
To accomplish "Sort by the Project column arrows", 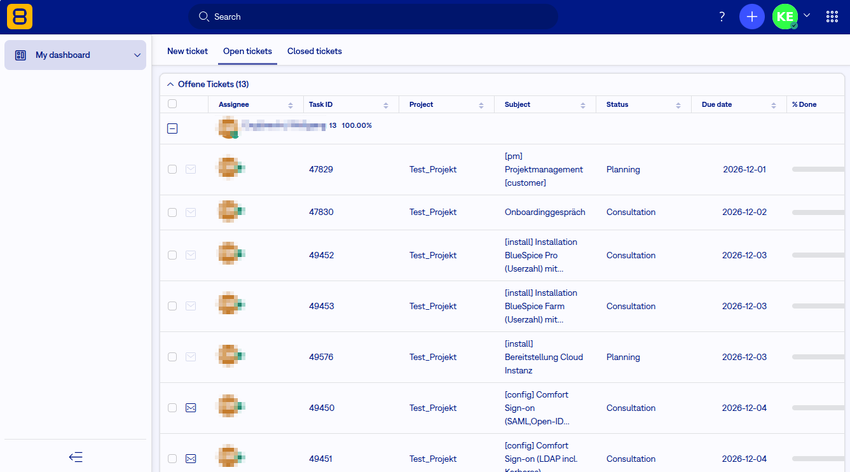I will tap(481, 105).
